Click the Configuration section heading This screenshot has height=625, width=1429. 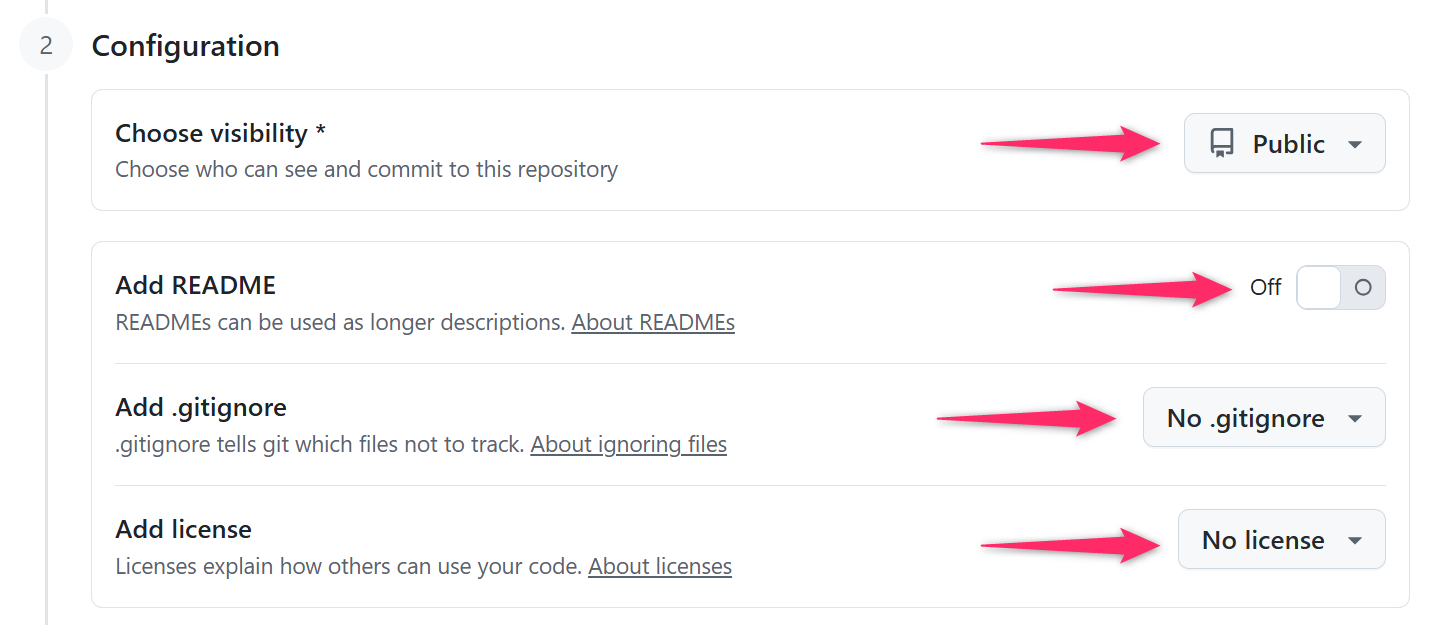185,46
